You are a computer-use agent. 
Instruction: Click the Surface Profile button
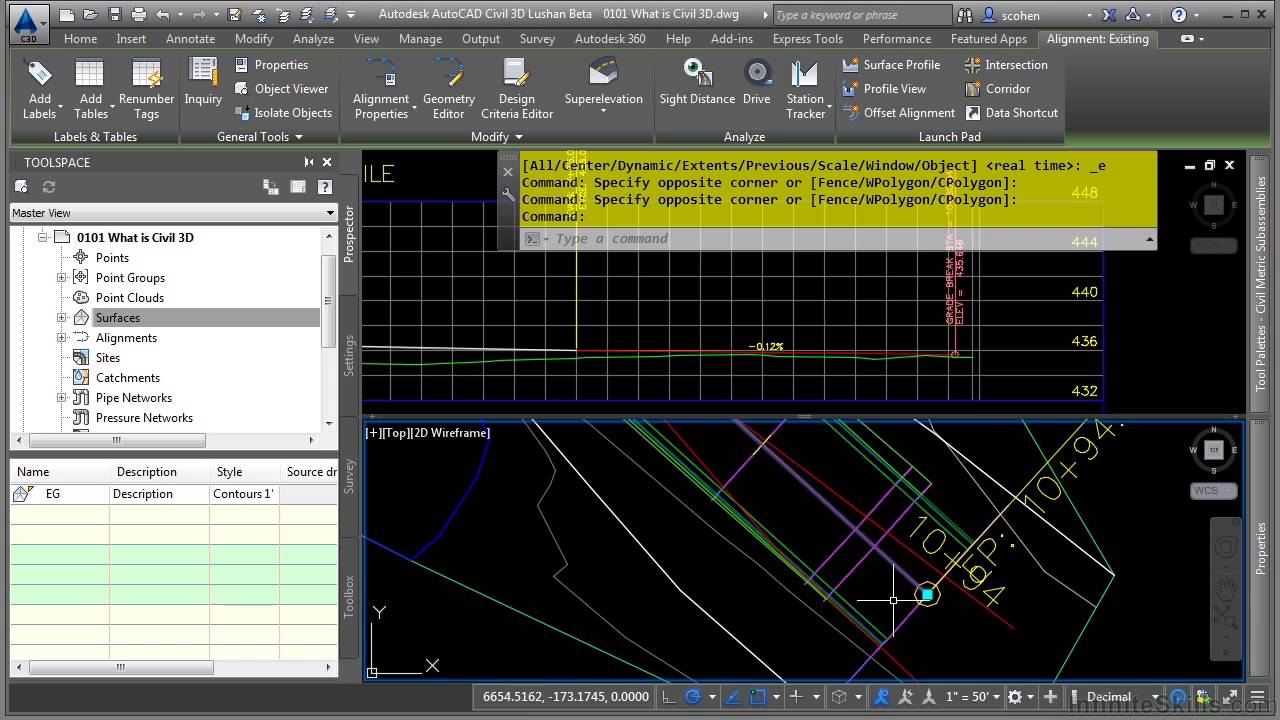[892, 65]
